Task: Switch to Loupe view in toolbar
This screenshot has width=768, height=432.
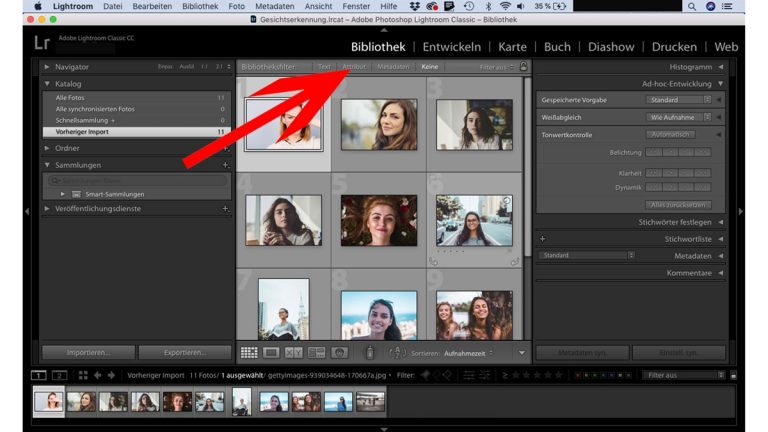Action: click(x=271, y=353)
